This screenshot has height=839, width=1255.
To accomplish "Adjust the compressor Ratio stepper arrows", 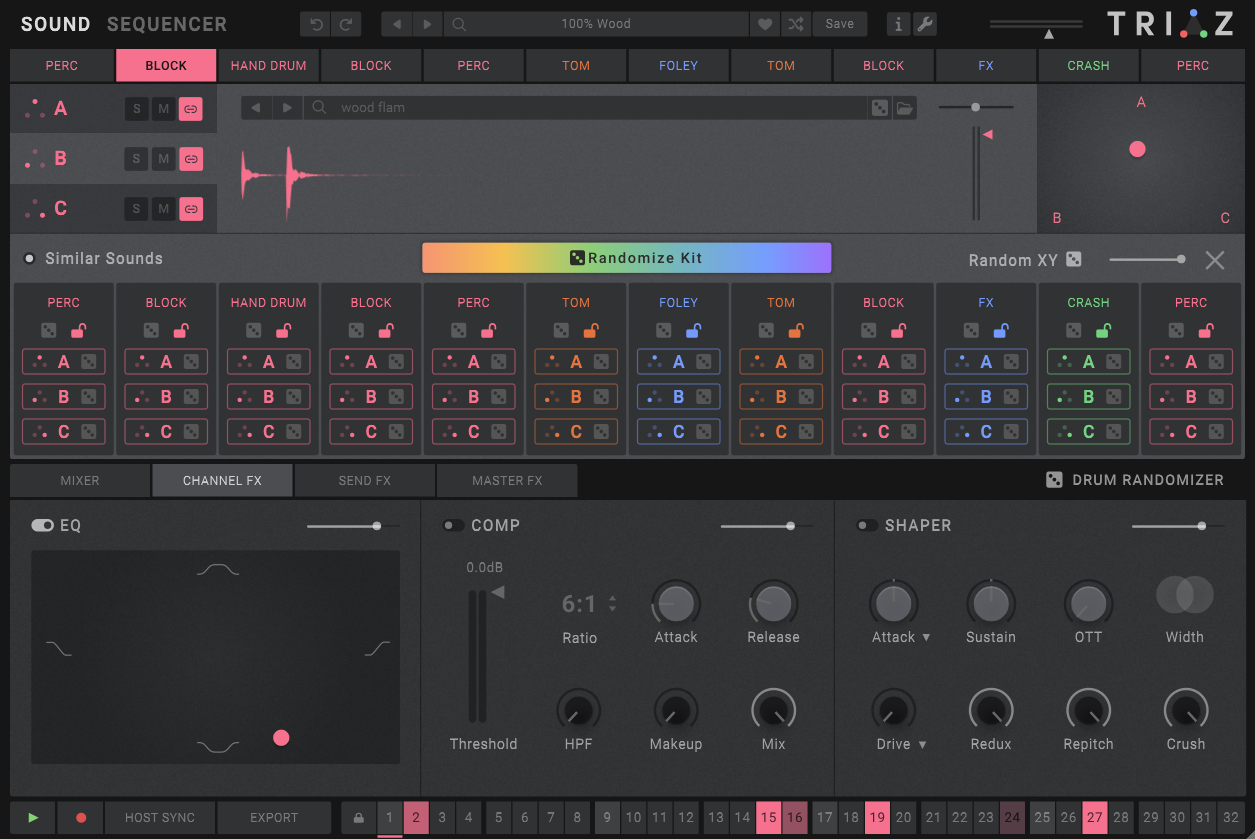I will [612, 604].
